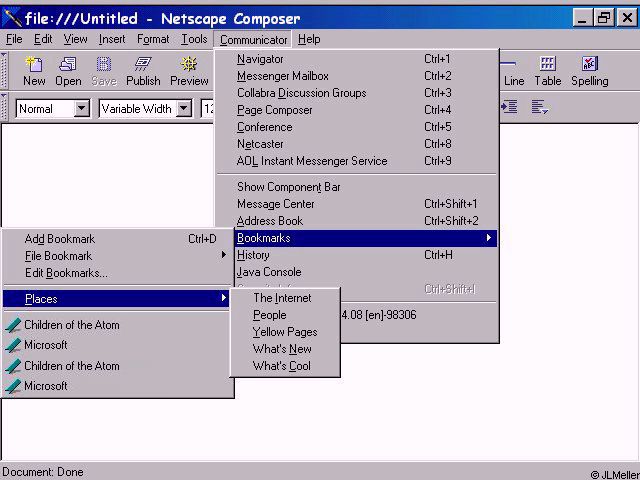Select Collabra Discussion Groups item
The image size is (640, 480).
(x=356, y=93)
